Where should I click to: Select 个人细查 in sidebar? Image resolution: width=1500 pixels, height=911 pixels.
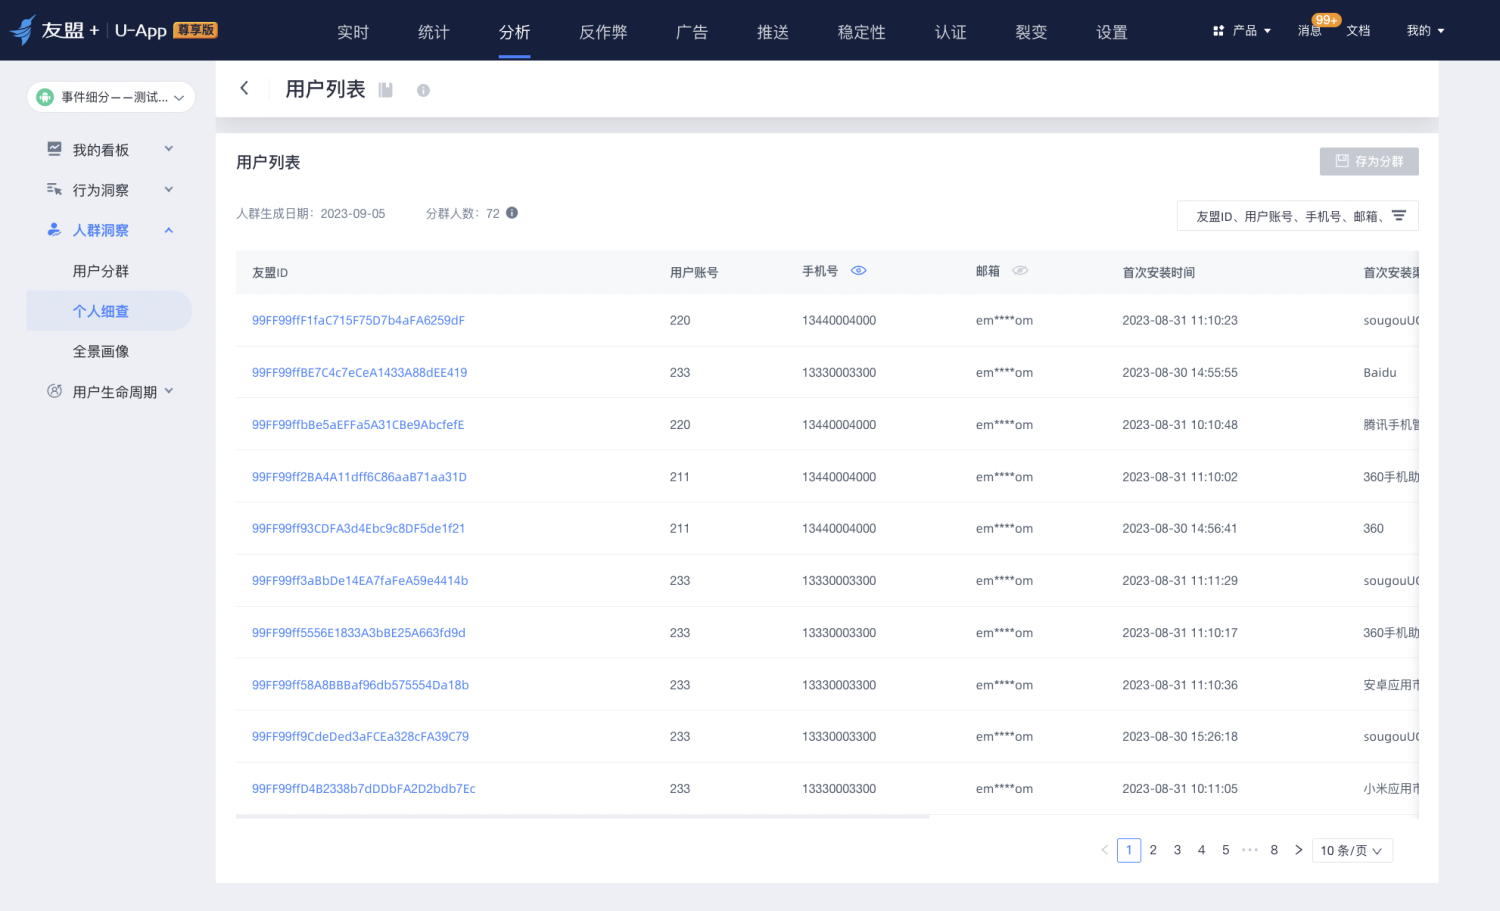point(101,311)
